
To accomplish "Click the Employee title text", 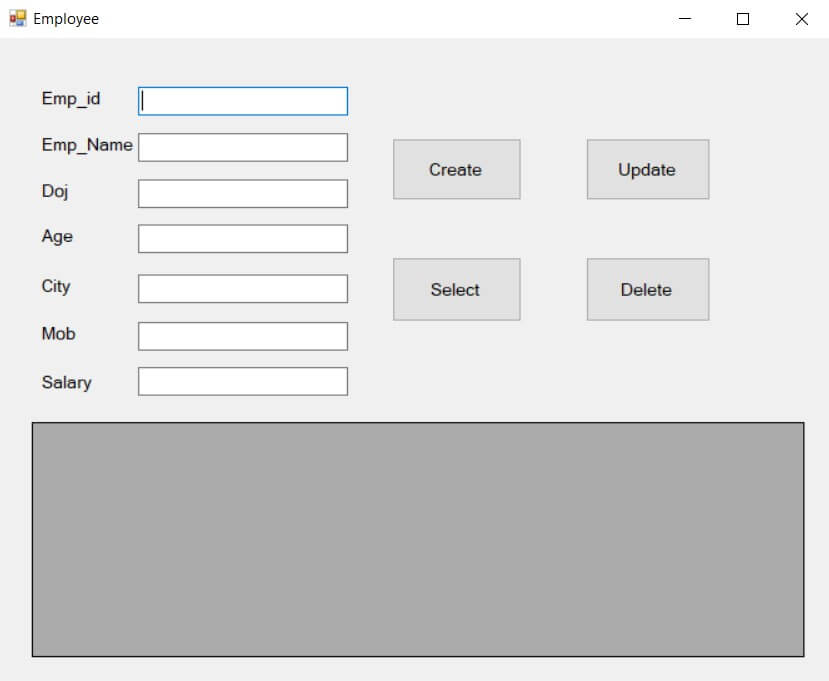I will click(x=66, y=19).
